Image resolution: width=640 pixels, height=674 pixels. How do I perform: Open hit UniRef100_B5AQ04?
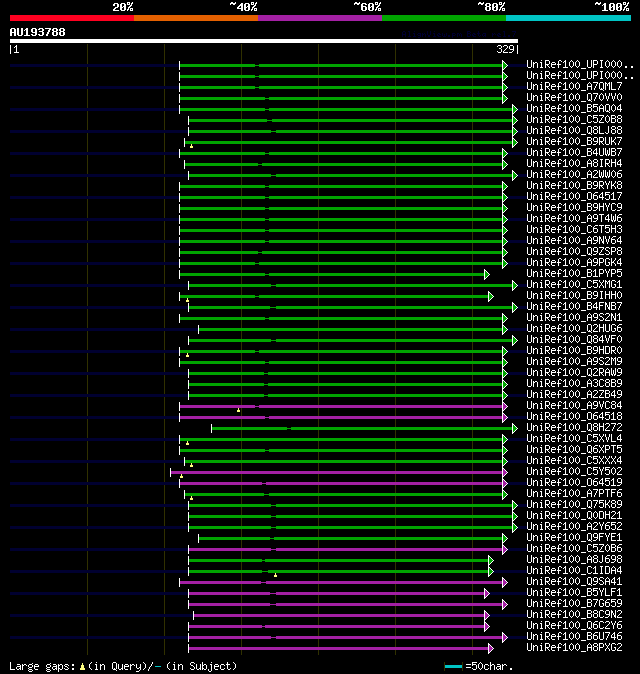click(574, 108)
